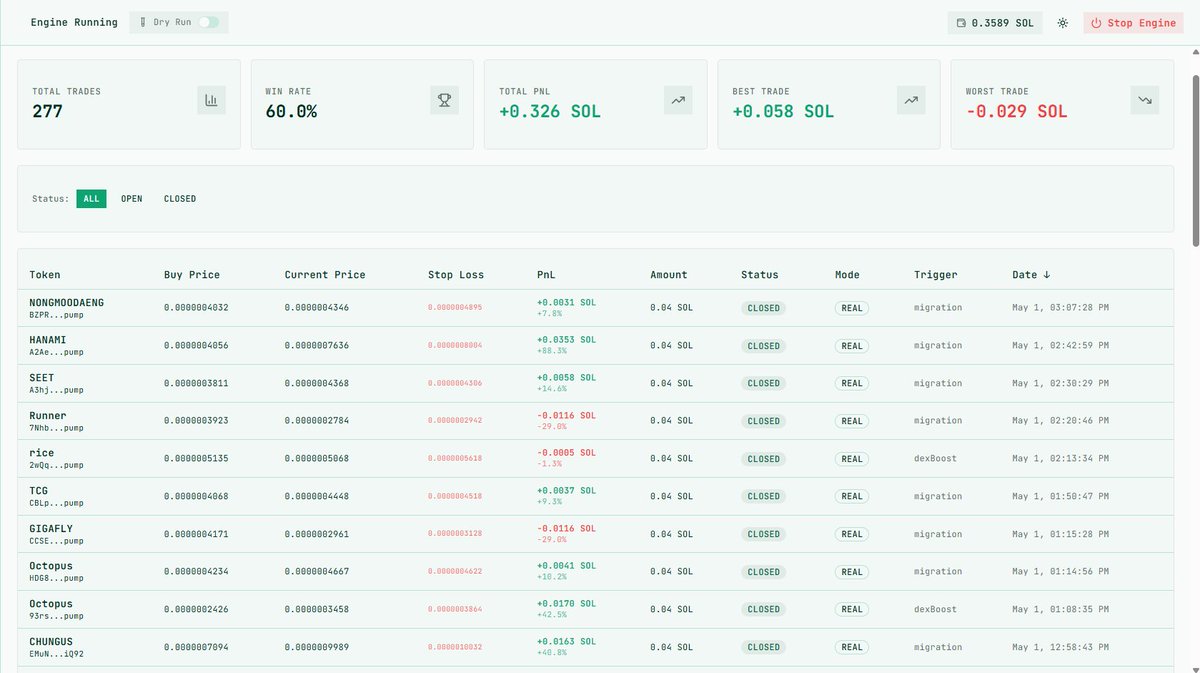The width and height of the screenshot is (1200, 673).
Task: Click the Trigger column header
Action: 936,275
